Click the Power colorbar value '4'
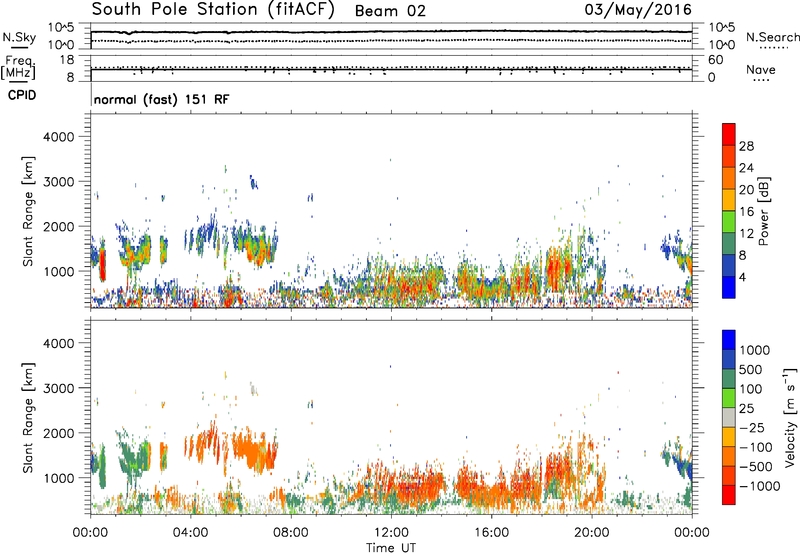This screenshot has width=800, height=554. pyautogui.click(x=743, y=277)
